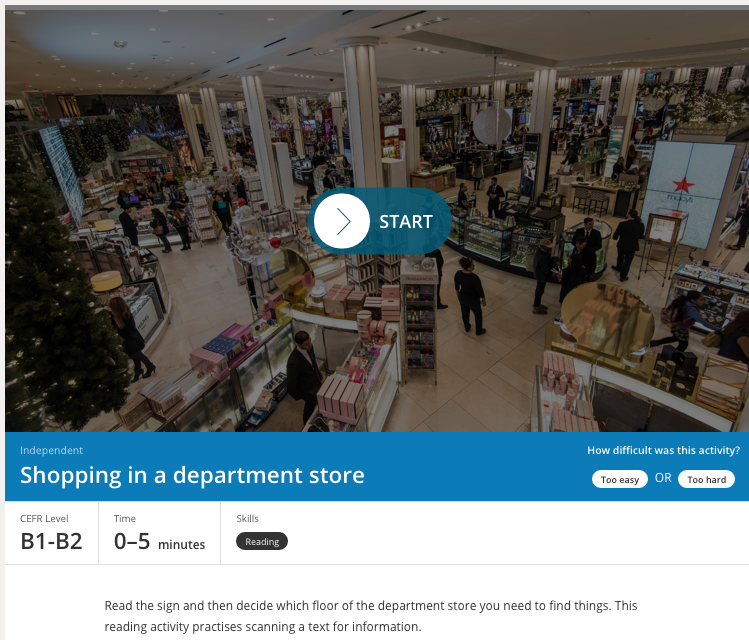
Task: Click the word 'minutes' beside the time
Action: click(182, 544)
